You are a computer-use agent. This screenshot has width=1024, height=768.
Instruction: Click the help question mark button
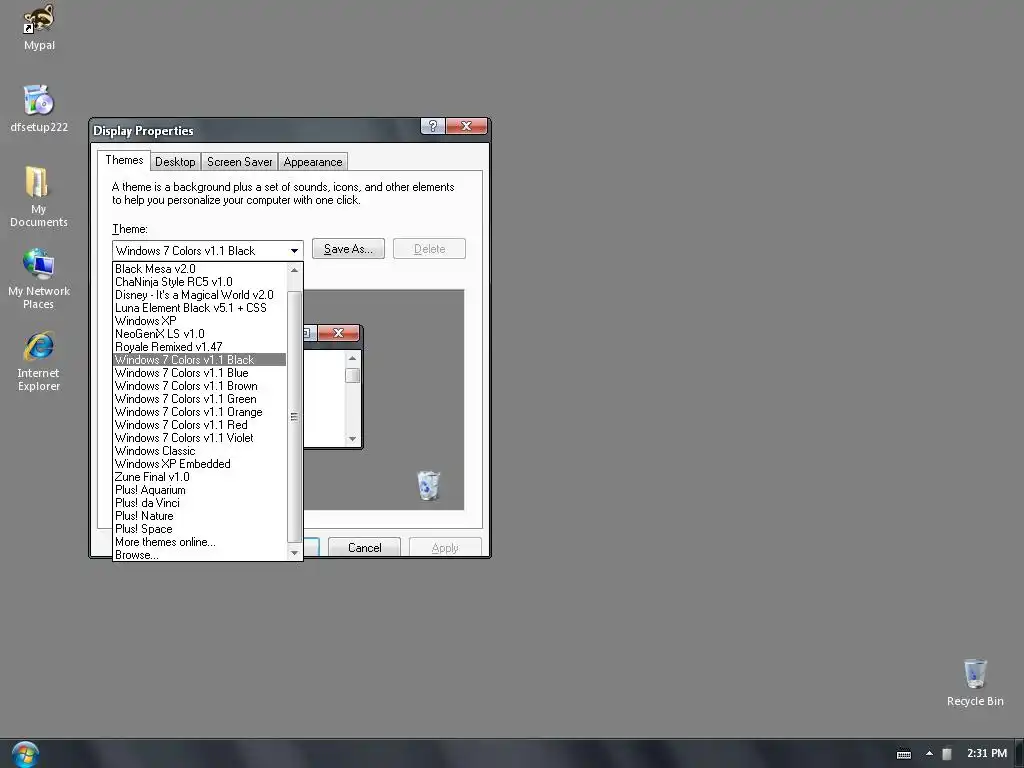[433, 126]
